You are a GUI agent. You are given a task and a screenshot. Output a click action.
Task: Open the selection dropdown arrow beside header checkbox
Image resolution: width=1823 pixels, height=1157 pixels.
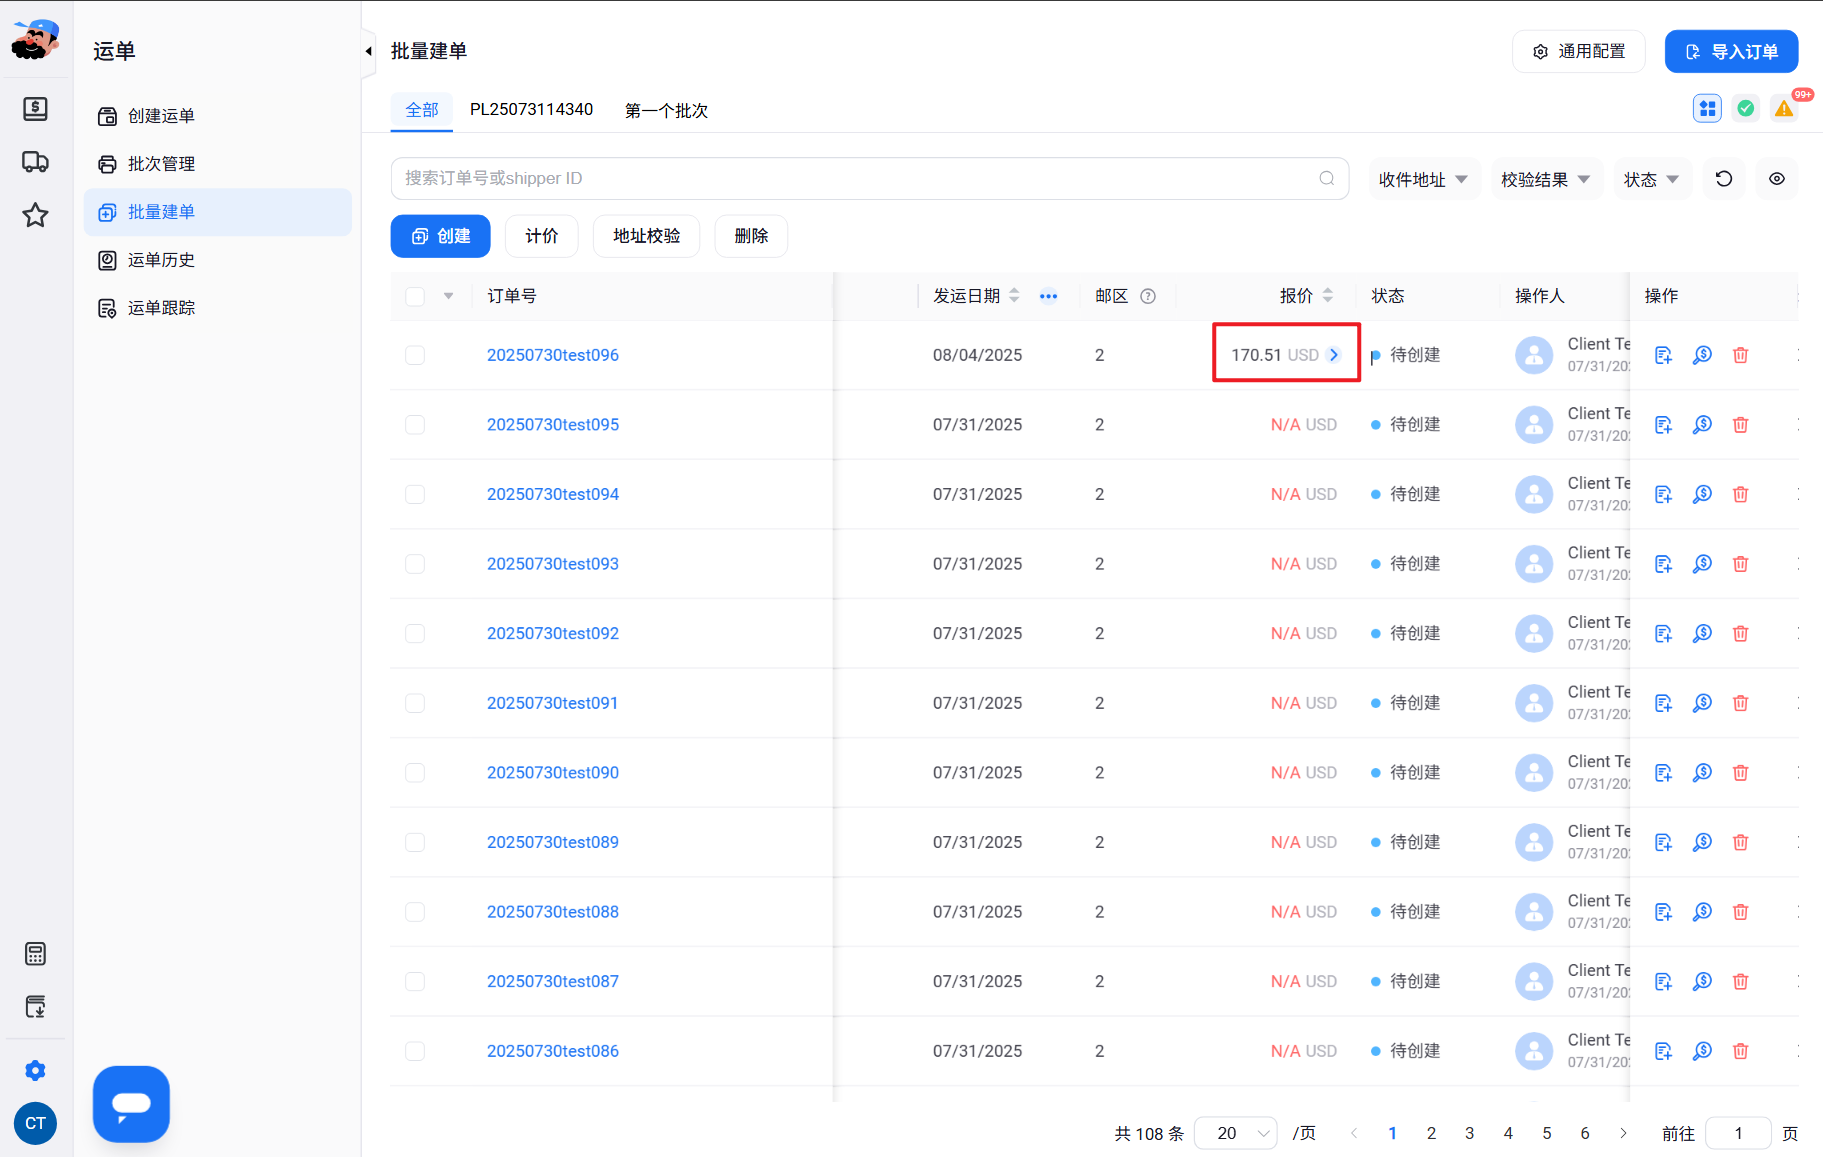[448, 296]
